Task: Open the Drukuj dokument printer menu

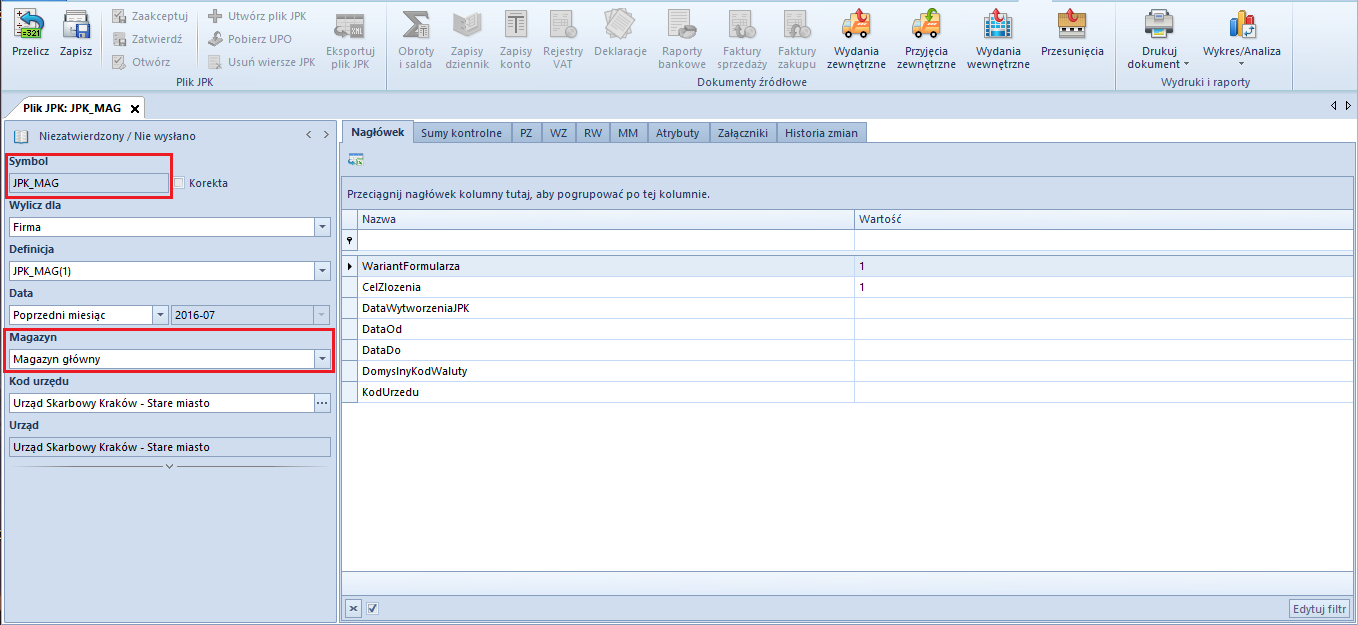Action: (x=1159, y=40)
